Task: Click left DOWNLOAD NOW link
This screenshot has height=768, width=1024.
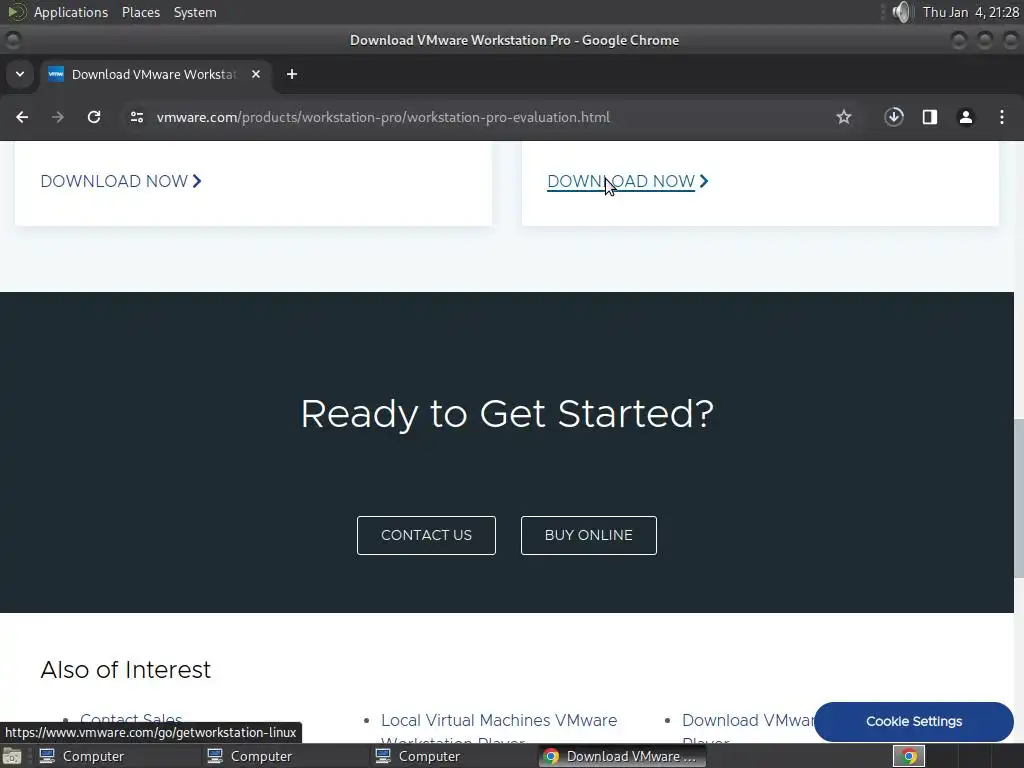Action: (114, 181)
